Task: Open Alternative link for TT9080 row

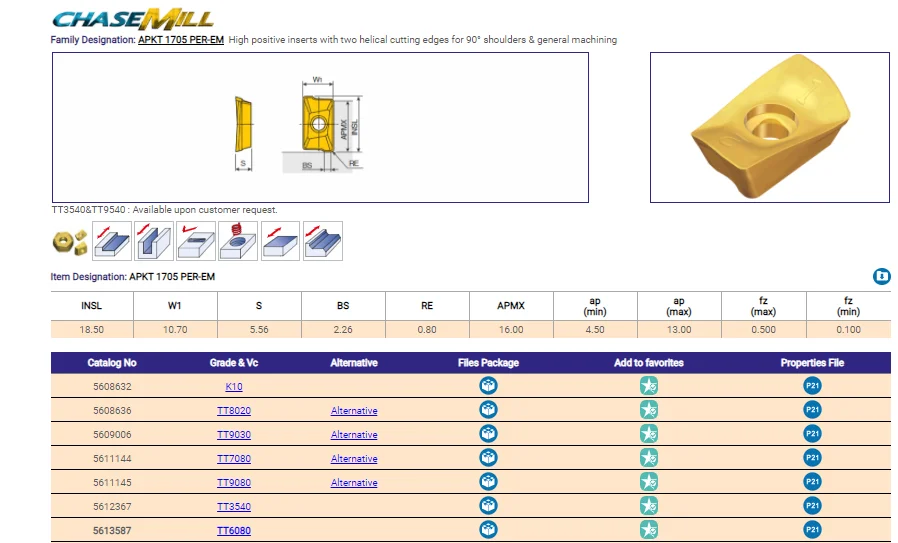Action: (x=354, y=483)
